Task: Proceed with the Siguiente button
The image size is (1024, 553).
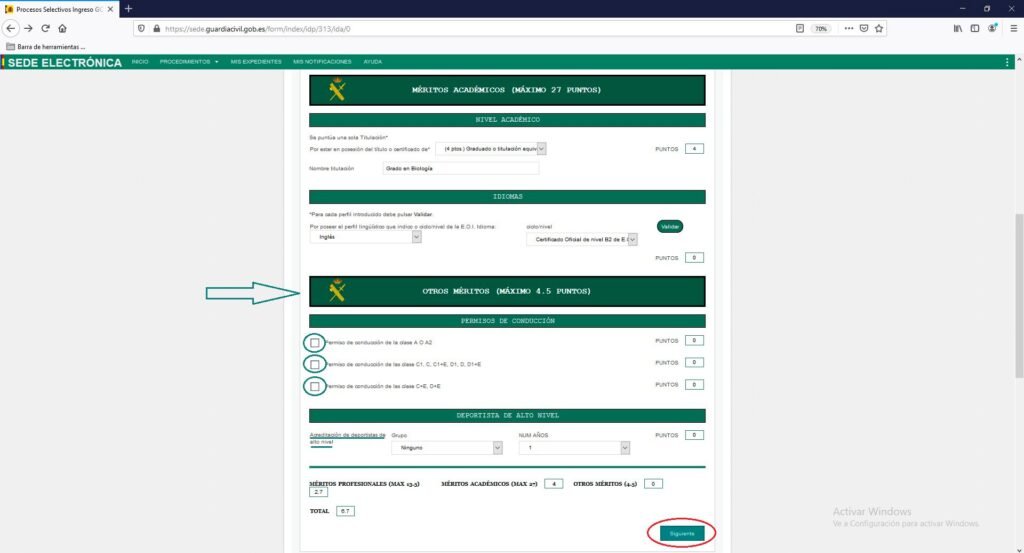Action: coord(682,534)
